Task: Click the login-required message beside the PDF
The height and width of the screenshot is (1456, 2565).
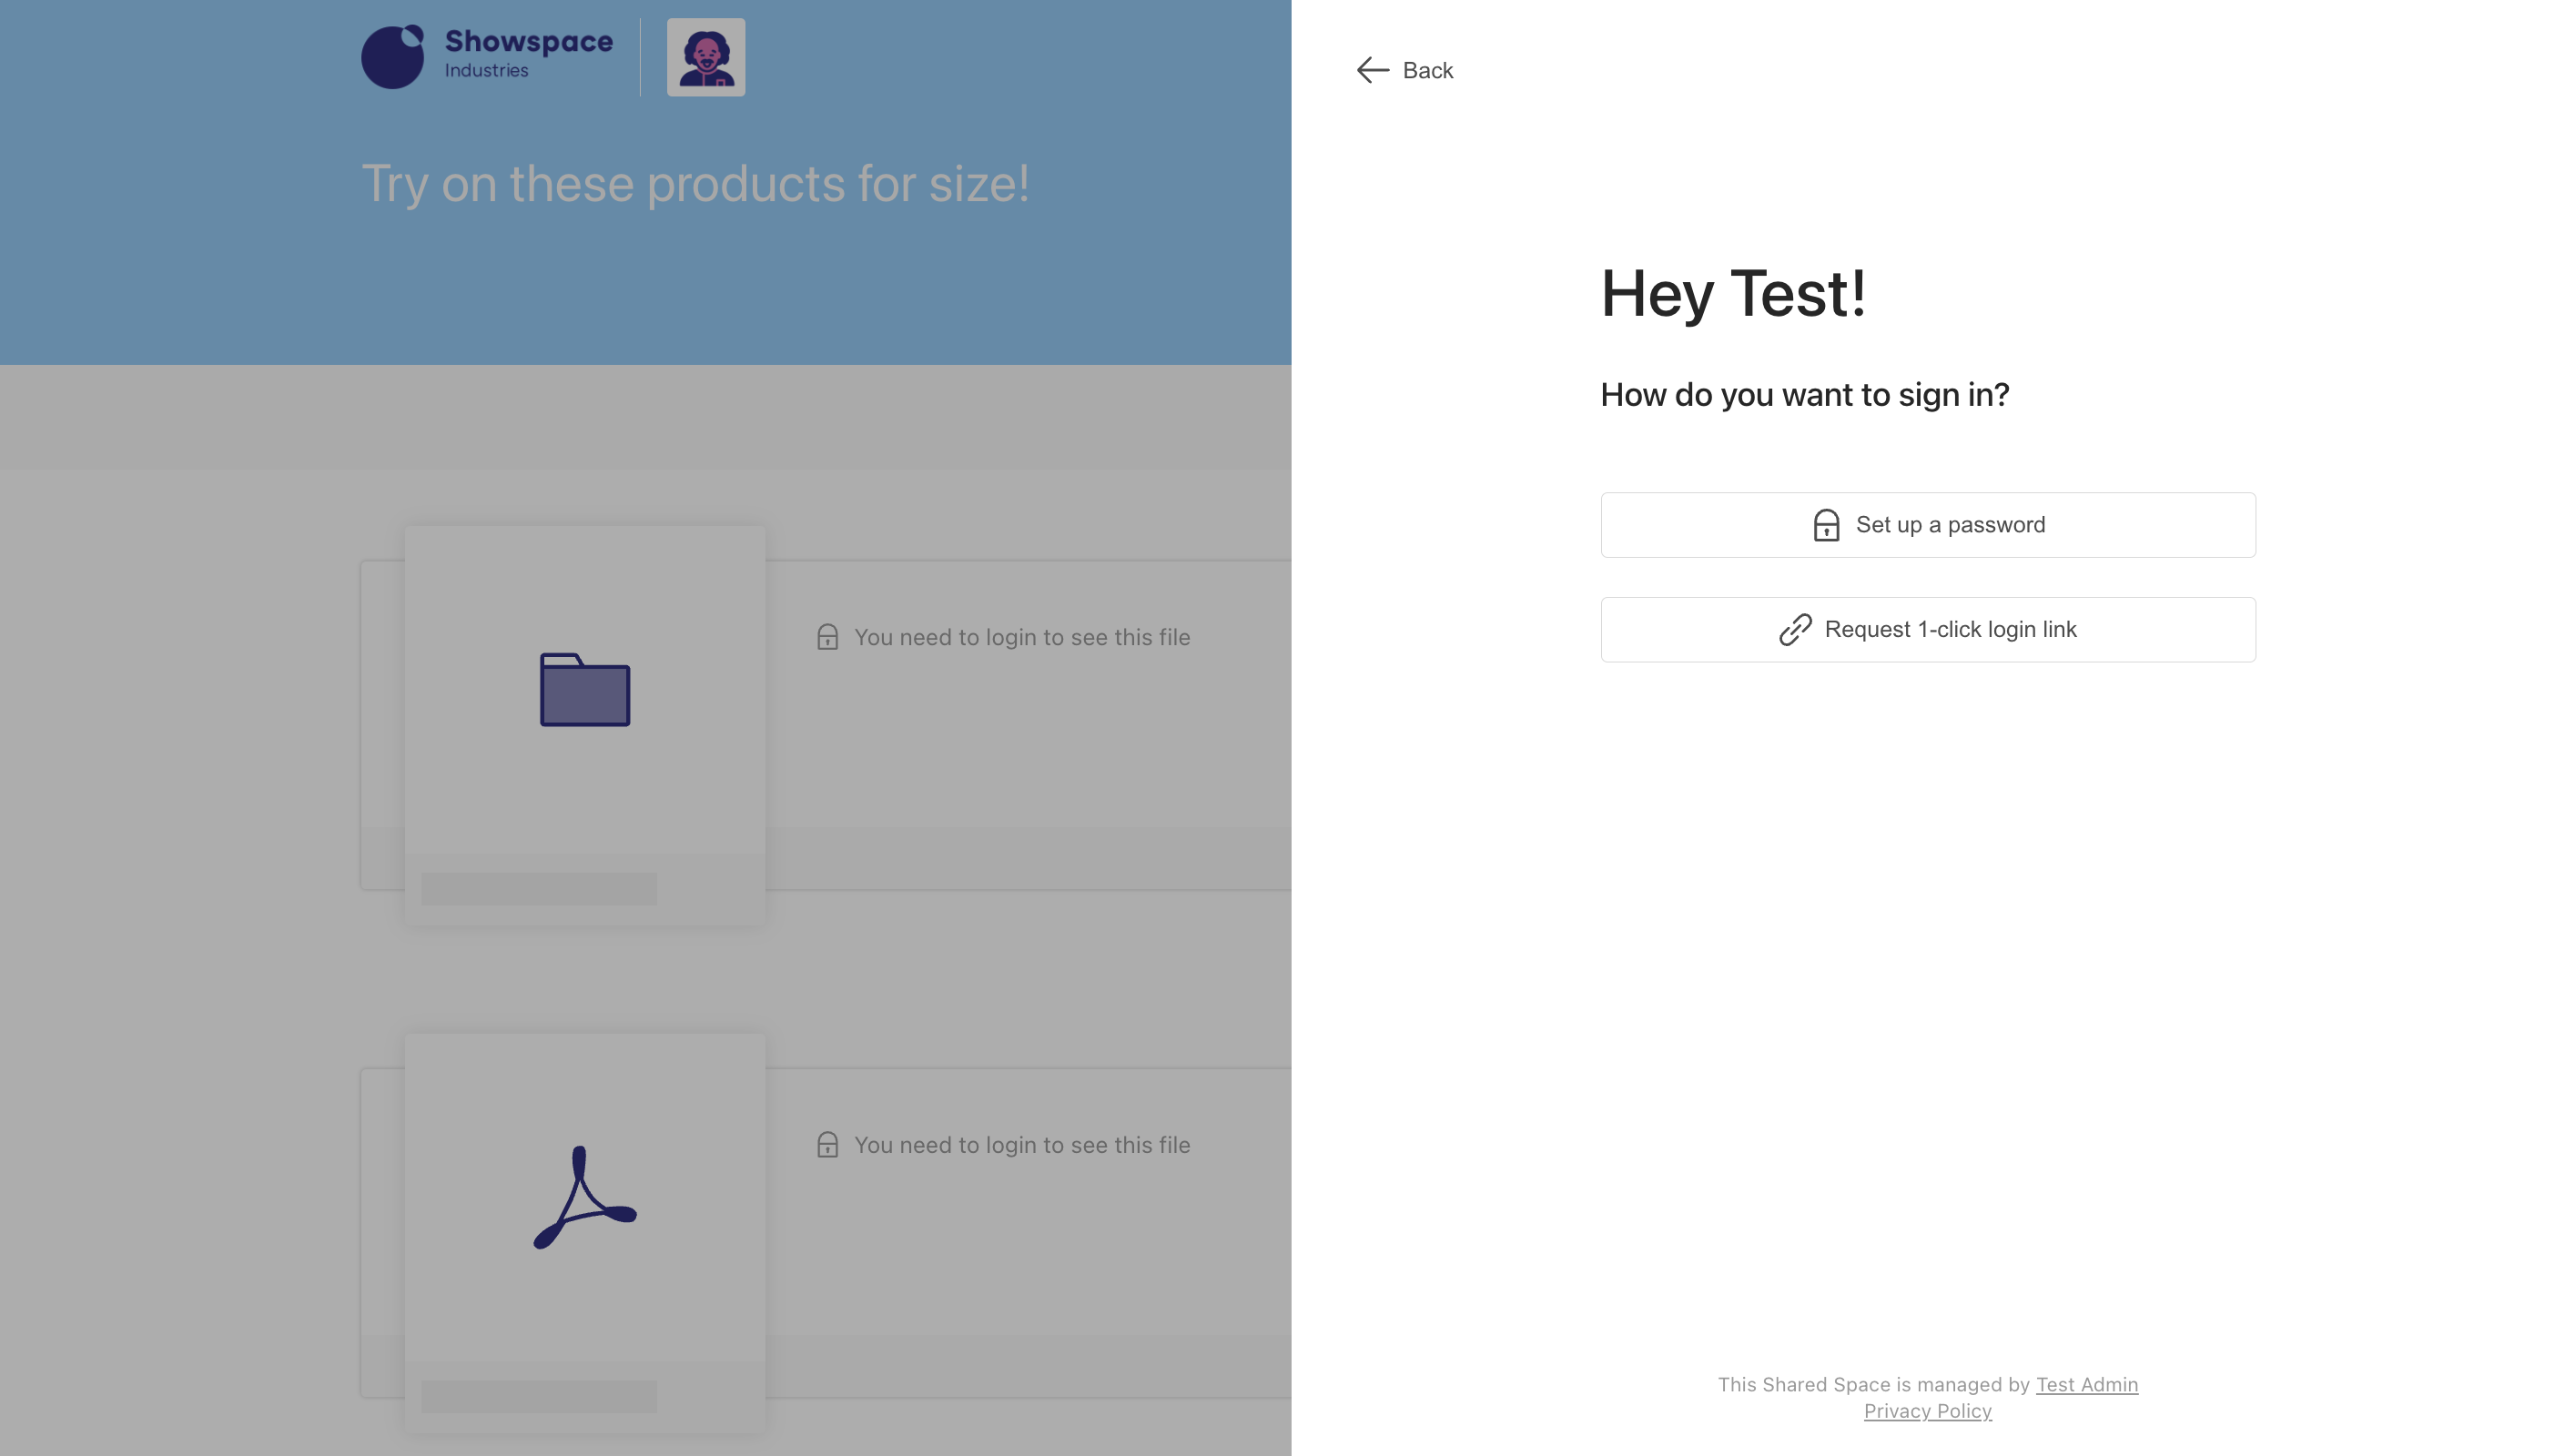Action: pyautogui.click(x=1021, y=1145)
